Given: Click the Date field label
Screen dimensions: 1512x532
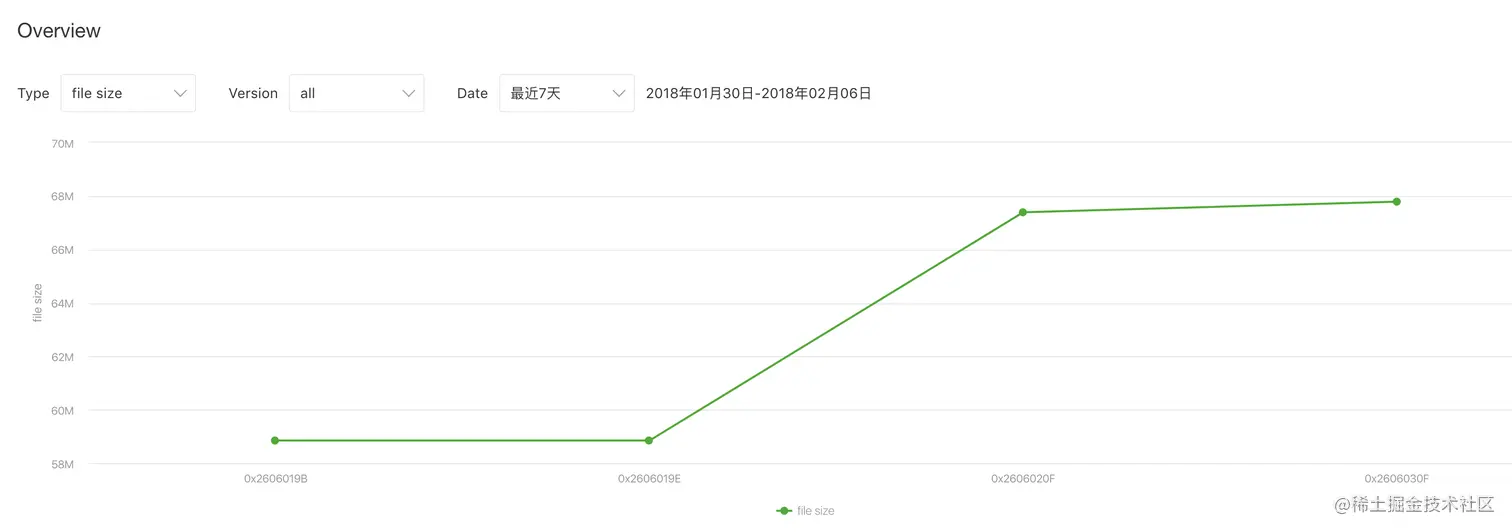Looking at the screenshot, I should tap(472, 93).
